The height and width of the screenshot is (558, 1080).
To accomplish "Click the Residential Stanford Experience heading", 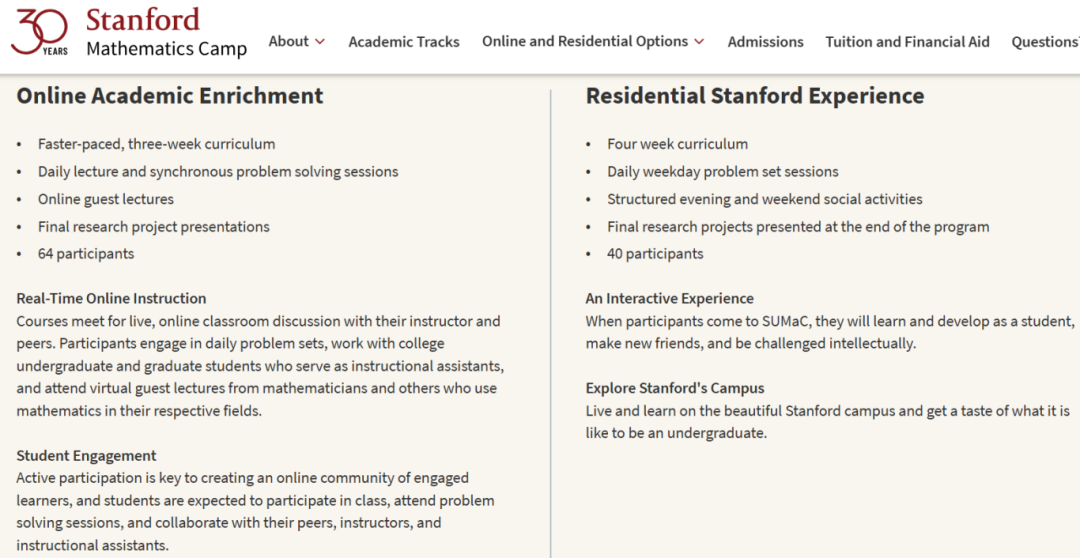I will click(x=755, y=96).
